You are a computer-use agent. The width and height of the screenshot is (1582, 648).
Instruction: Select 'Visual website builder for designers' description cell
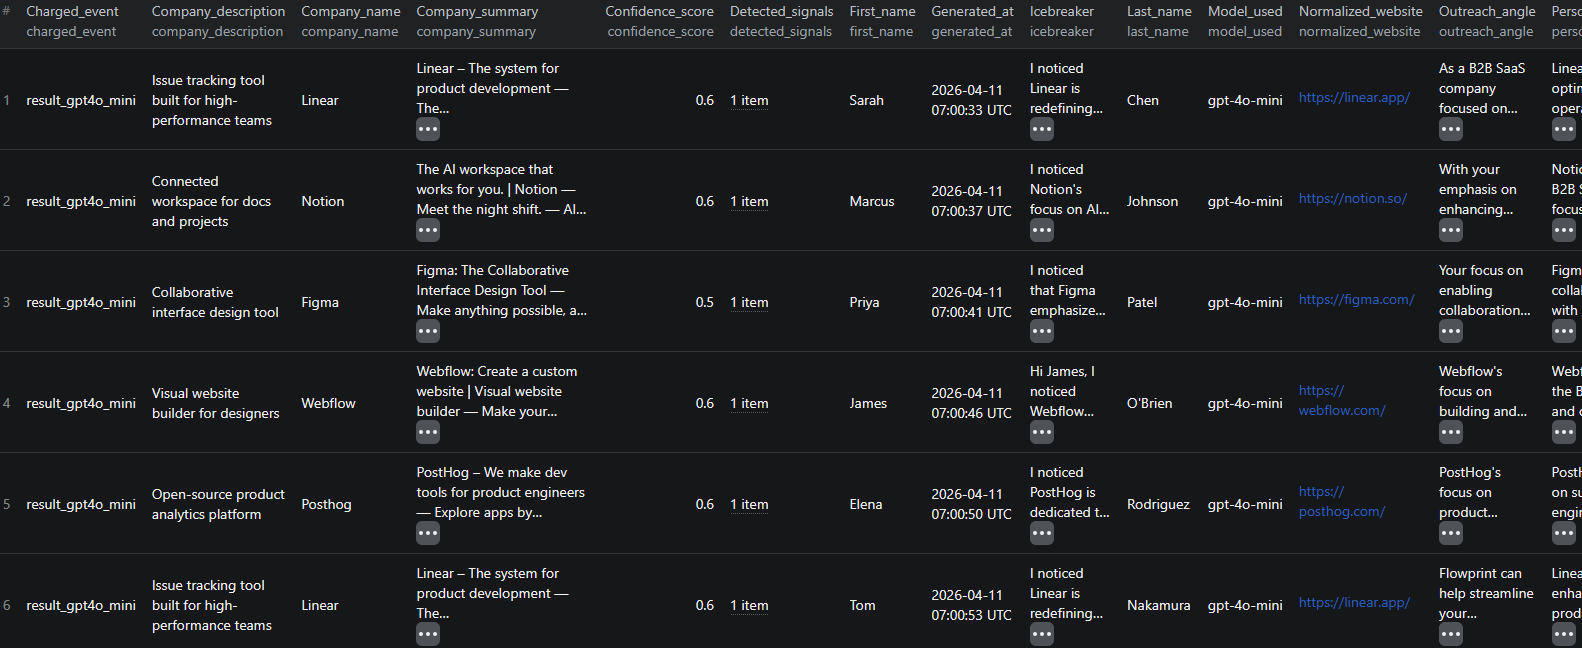tap(216, 403)
